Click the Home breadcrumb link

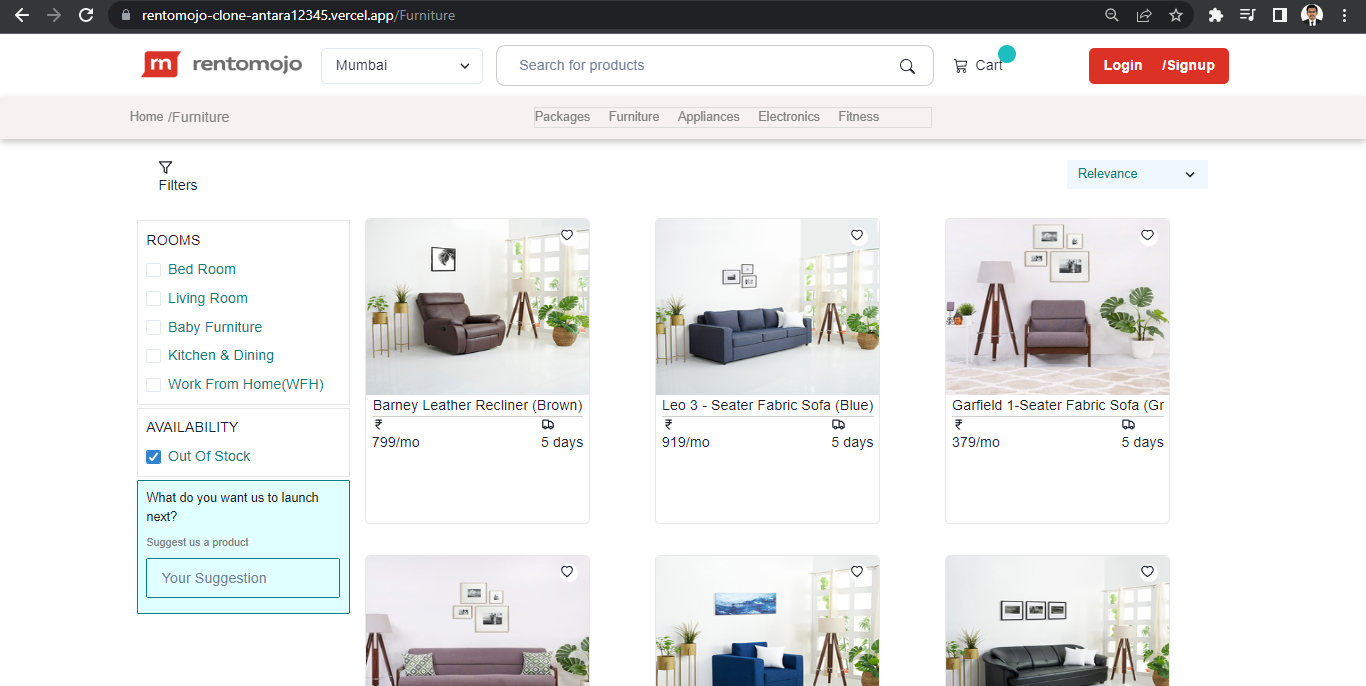coord(146,117)
